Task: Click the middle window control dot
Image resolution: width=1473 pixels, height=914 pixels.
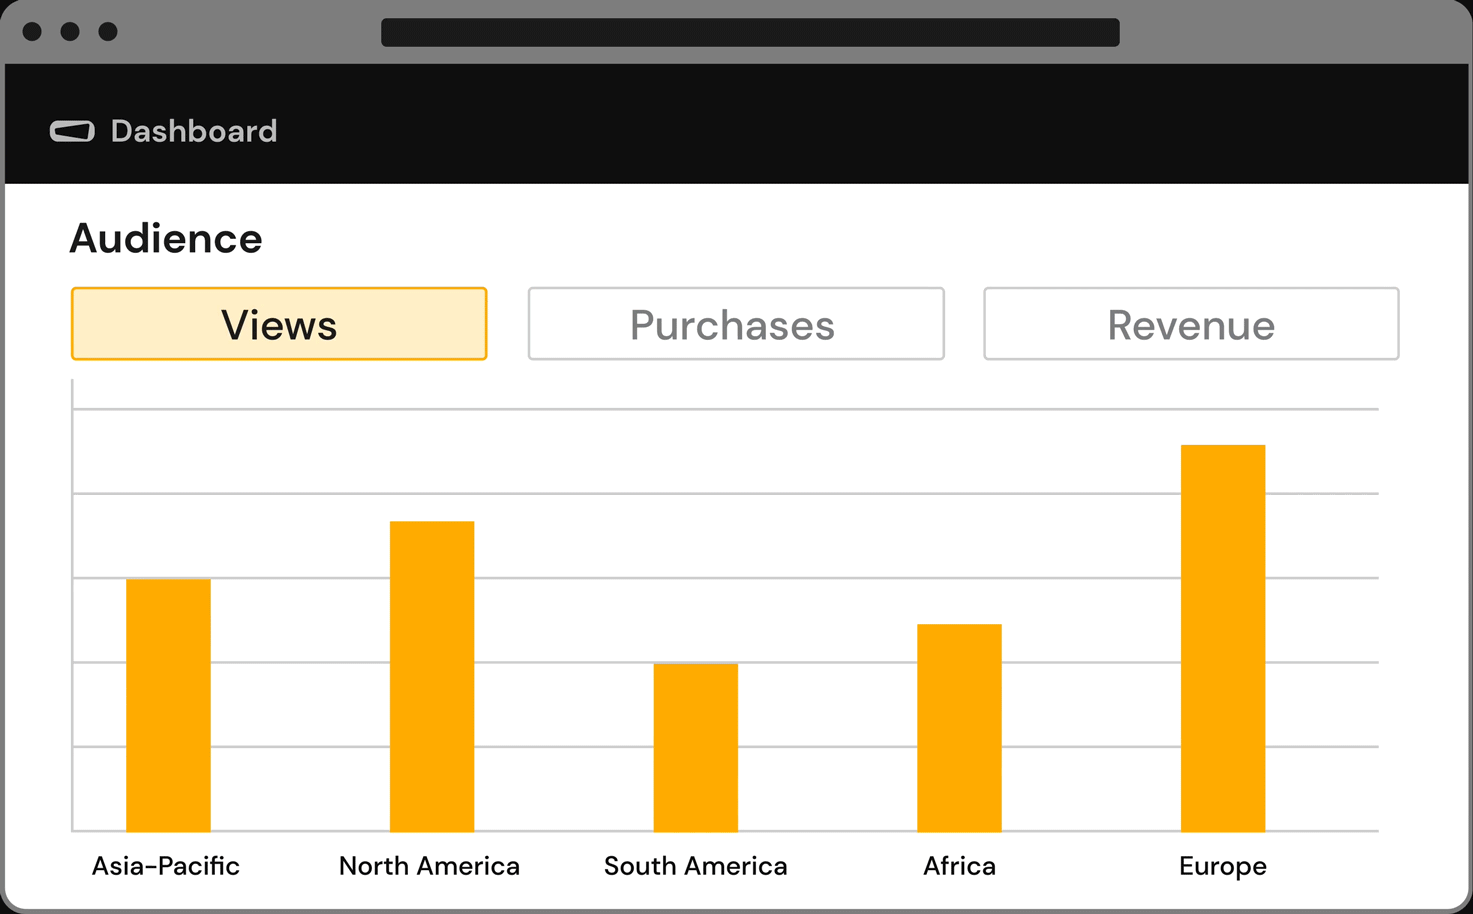Action: pos(70,32)
